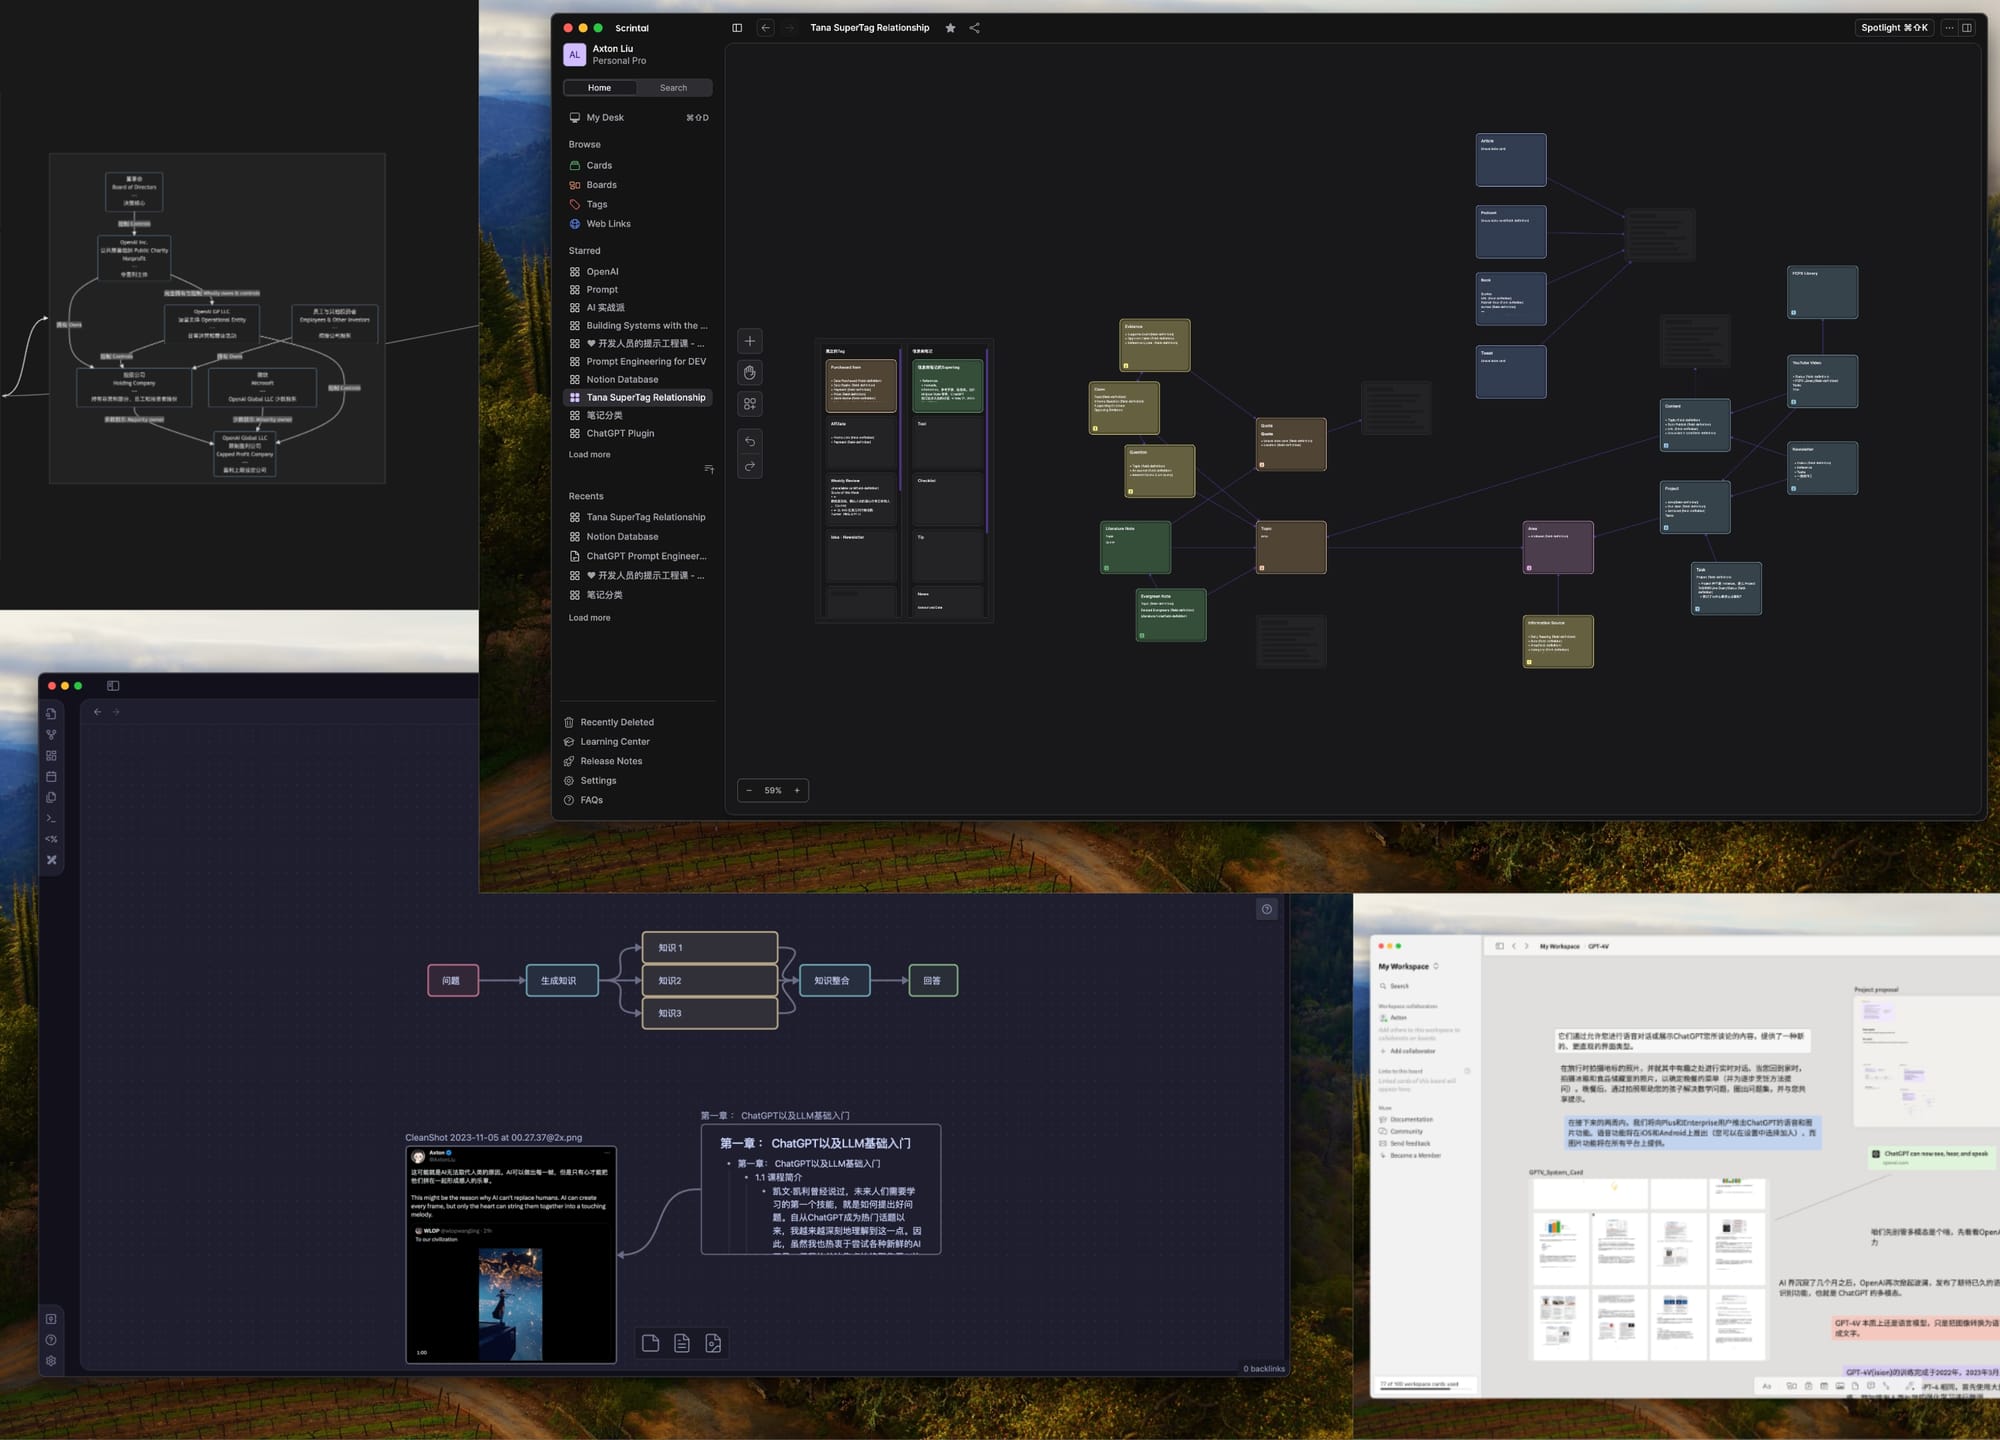Select Tana SuperTag Relationship starred item
Viewport: 2000px width, 1440px height.
coord(646,396)
